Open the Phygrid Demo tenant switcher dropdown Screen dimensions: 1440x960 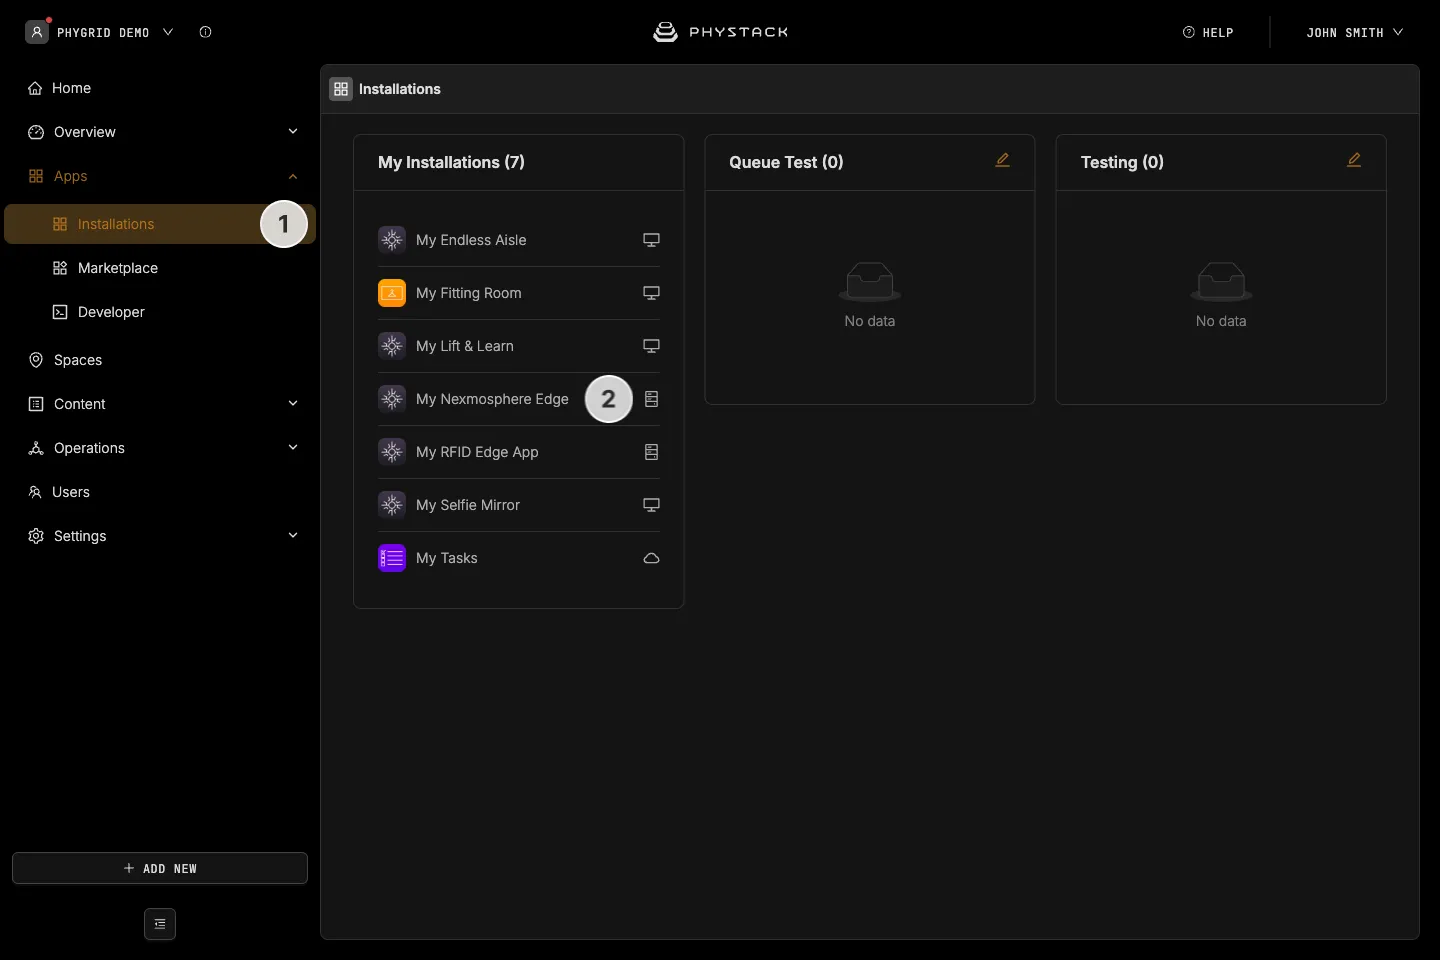pos(168,32)
